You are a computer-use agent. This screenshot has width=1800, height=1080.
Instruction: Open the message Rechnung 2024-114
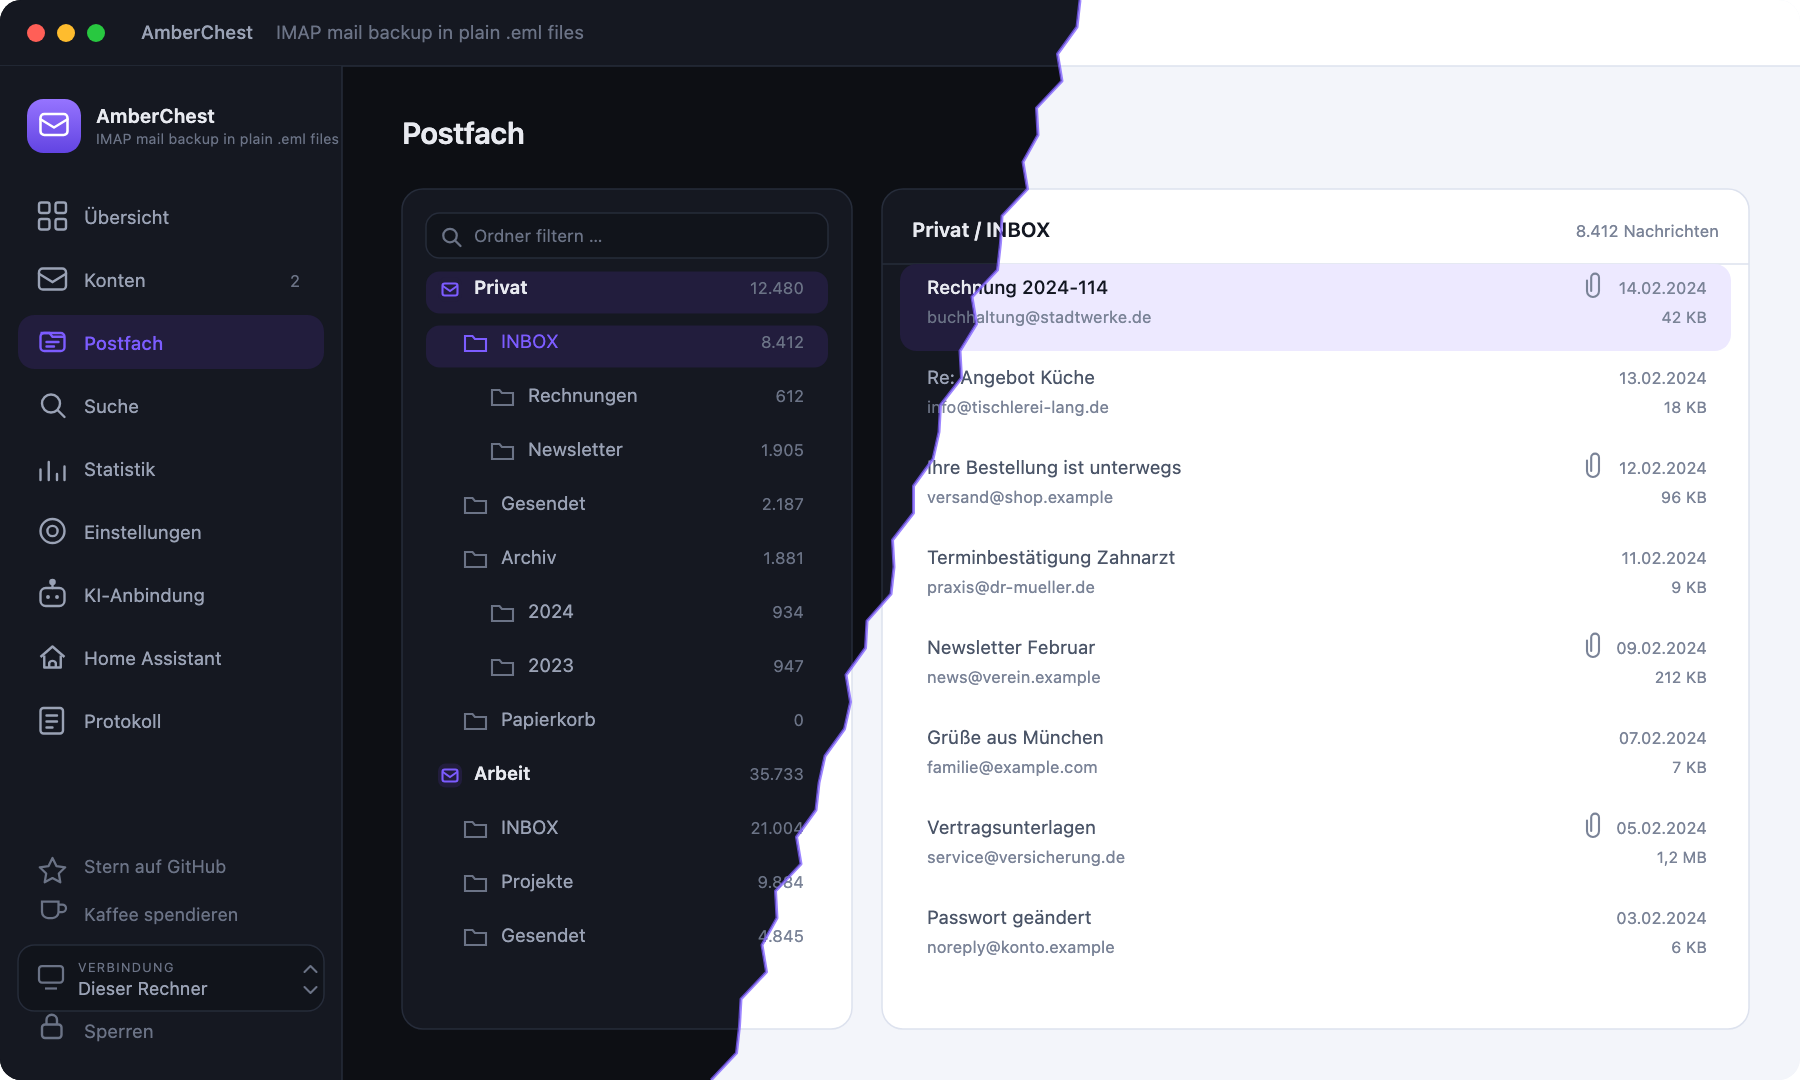pyautogui.click(x=1315, y=307)
